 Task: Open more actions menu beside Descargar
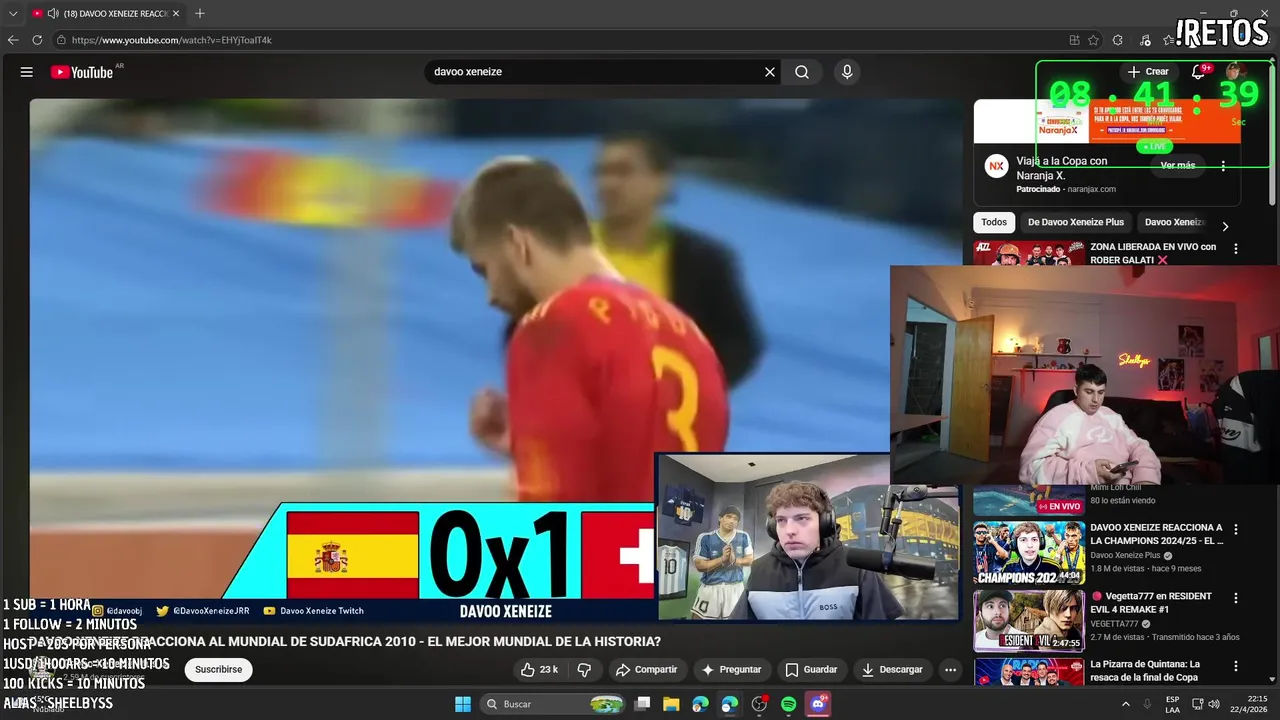(951, 670)
